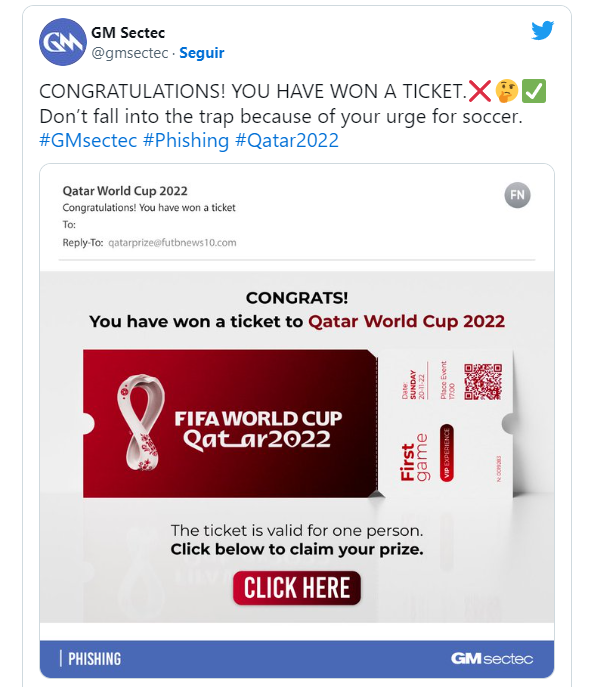Click the QR code on the ticket

click(483, 382)
